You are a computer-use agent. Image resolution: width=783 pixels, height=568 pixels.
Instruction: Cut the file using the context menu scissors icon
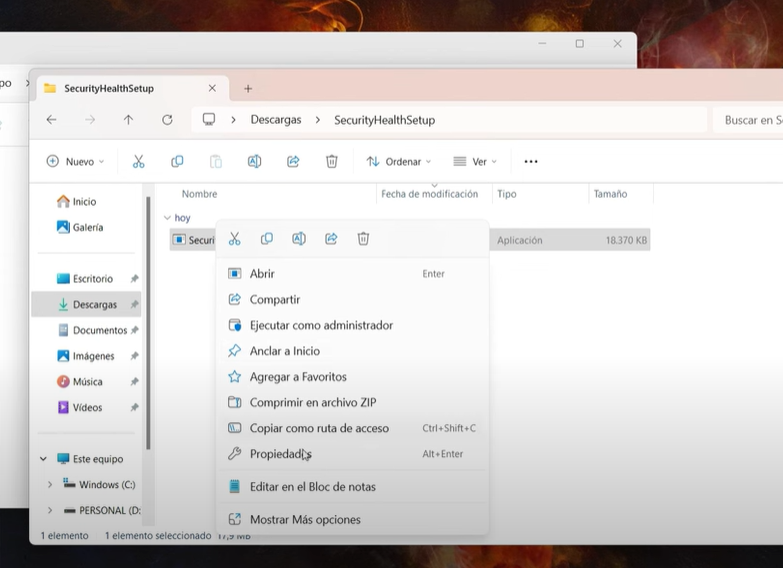pyautogui.click(x=235, y=239)
